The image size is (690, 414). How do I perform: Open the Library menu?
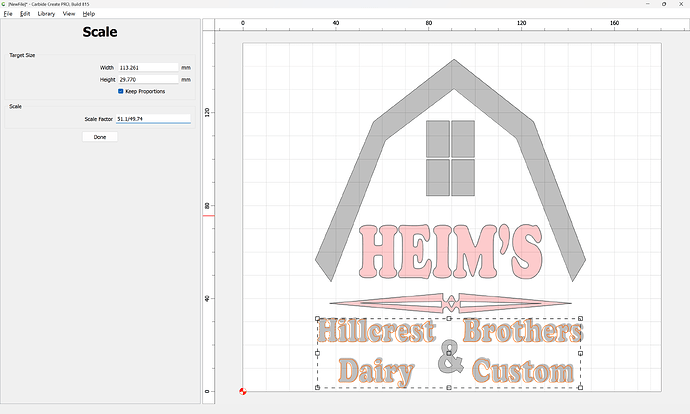point(46,14)
